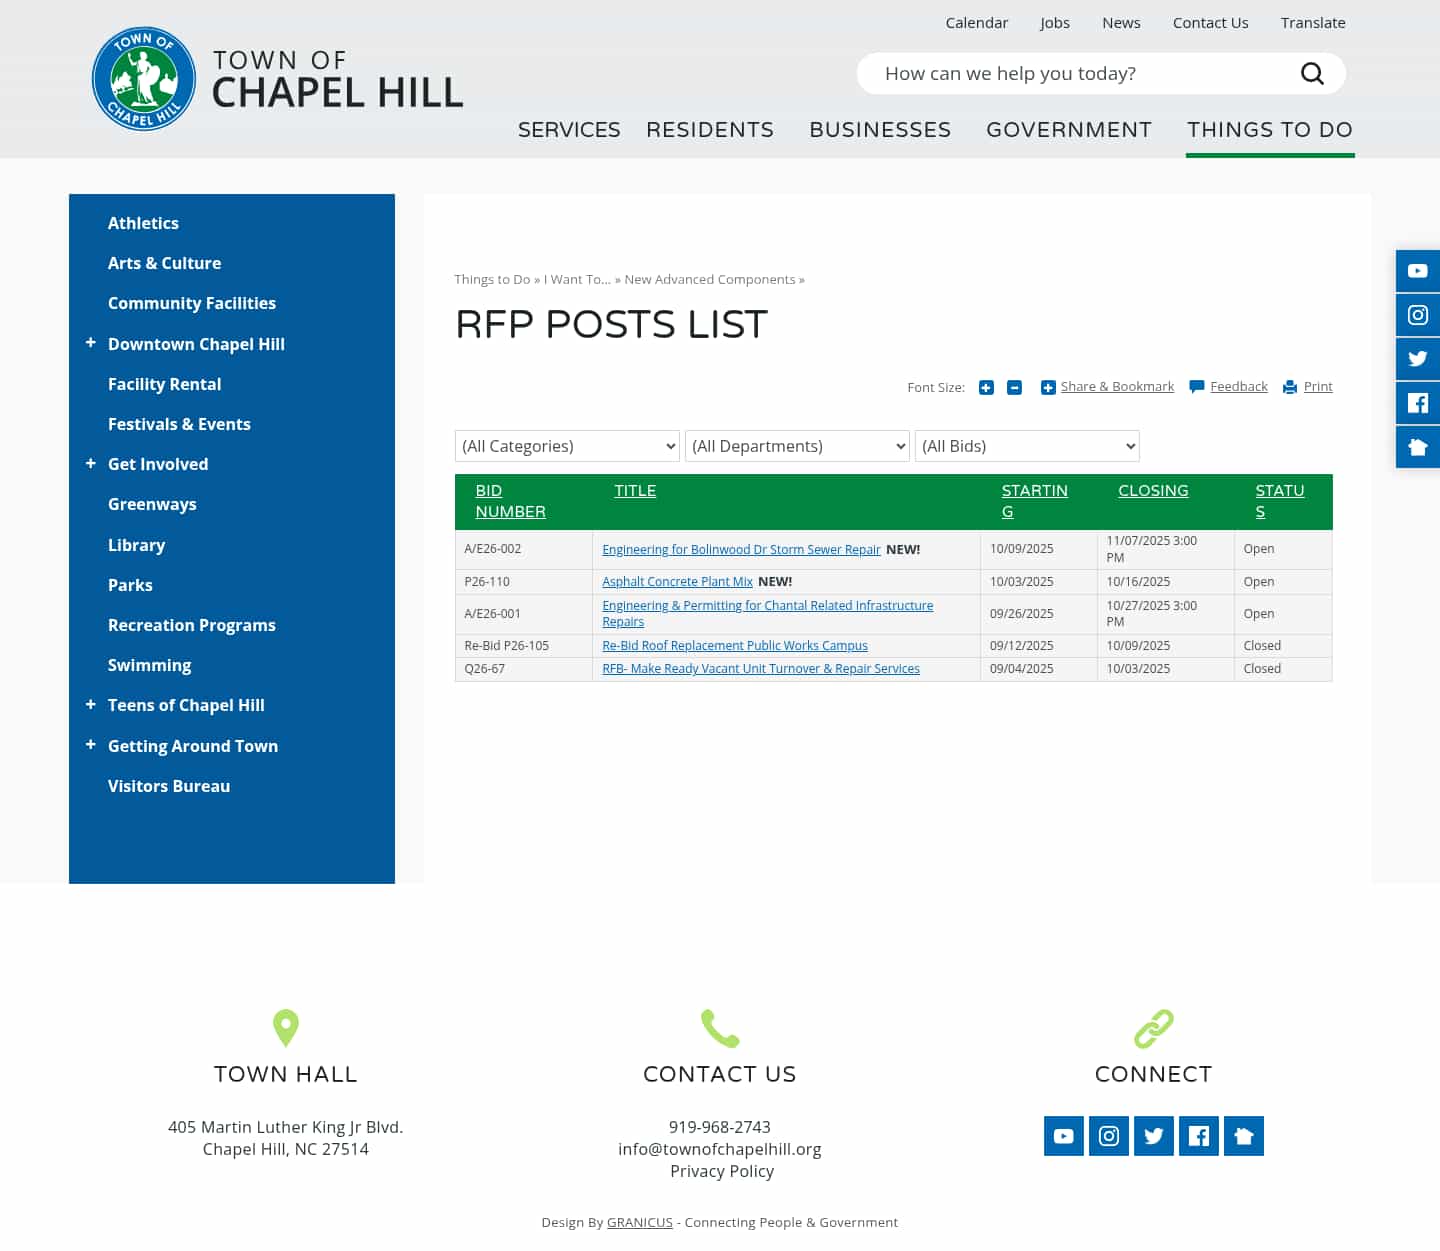
Task: Select Facility Rental in the sidebar
Action: tap(165, 384)
